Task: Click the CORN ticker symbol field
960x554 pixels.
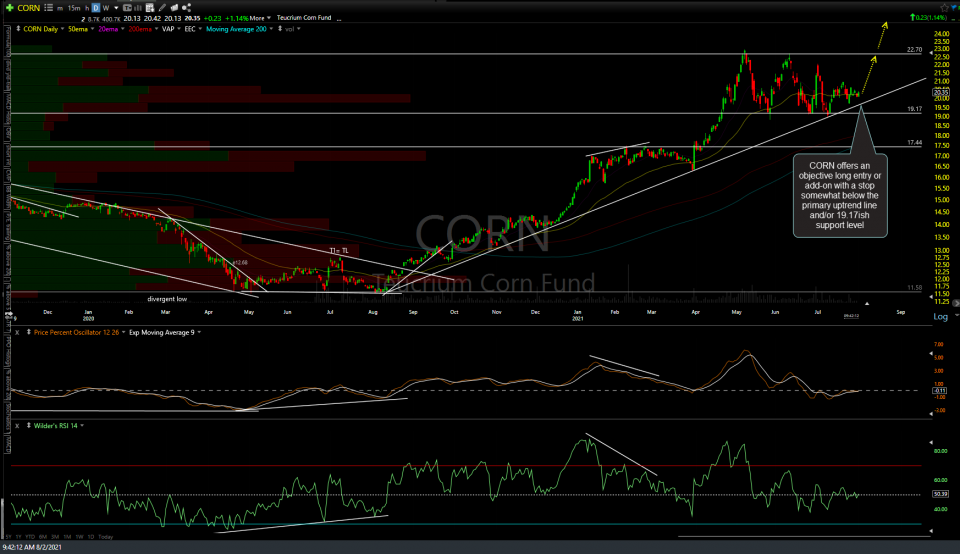Action: pyautogui.click(x=29, y=7)
